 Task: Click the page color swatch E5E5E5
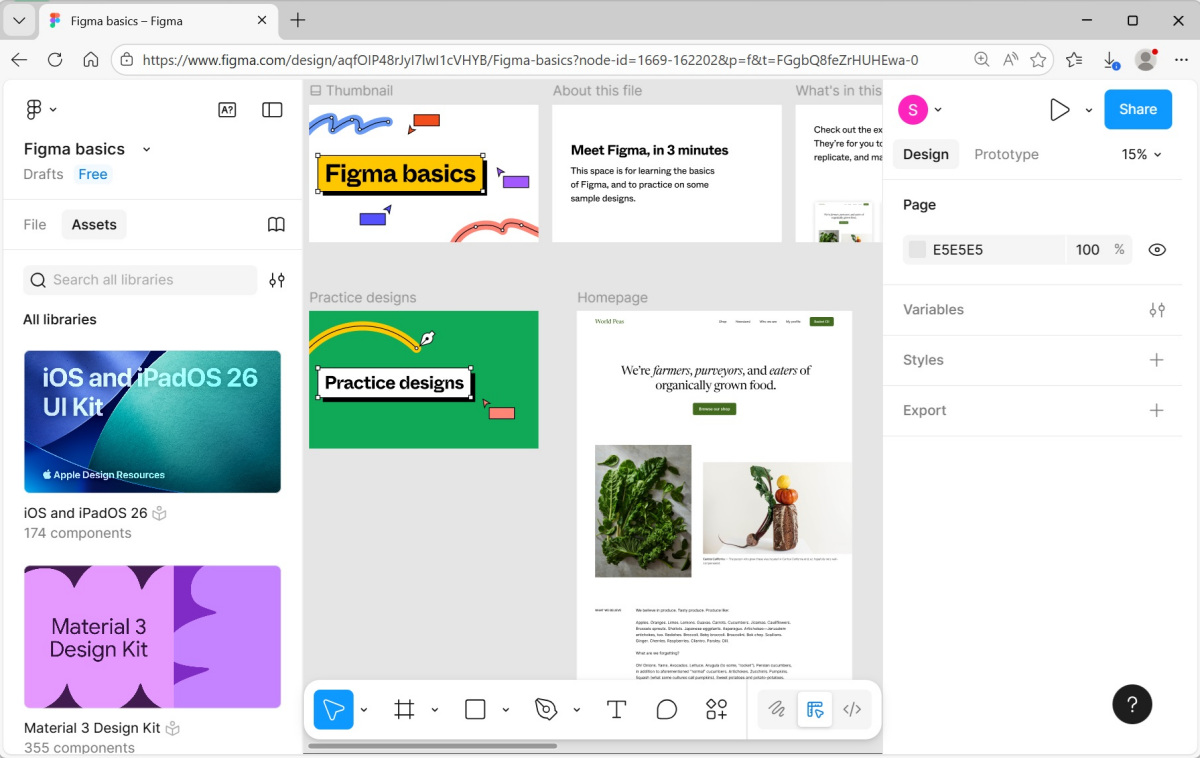coord(917,250)
